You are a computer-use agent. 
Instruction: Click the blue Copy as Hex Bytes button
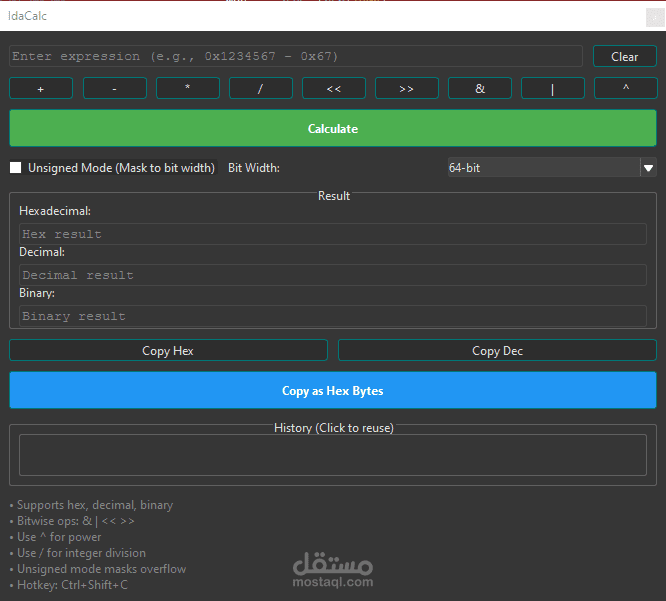[x=333, y=390]
